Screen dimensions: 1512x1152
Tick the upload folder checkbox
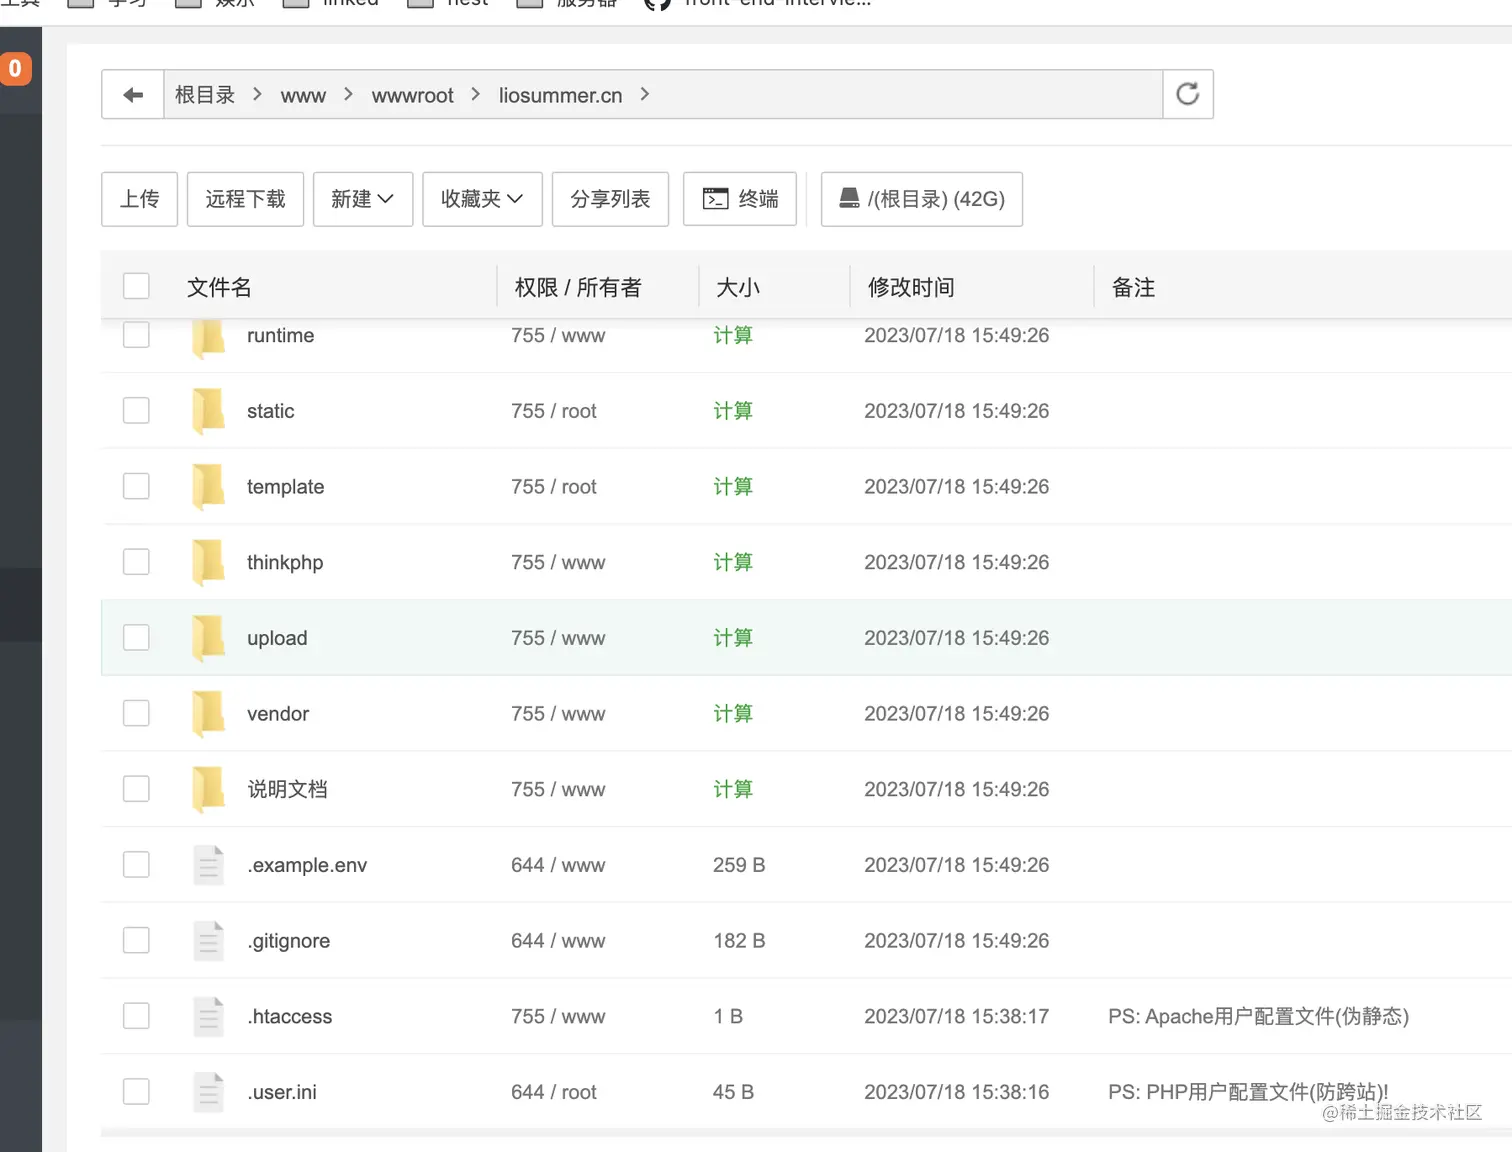pos(136,637)
